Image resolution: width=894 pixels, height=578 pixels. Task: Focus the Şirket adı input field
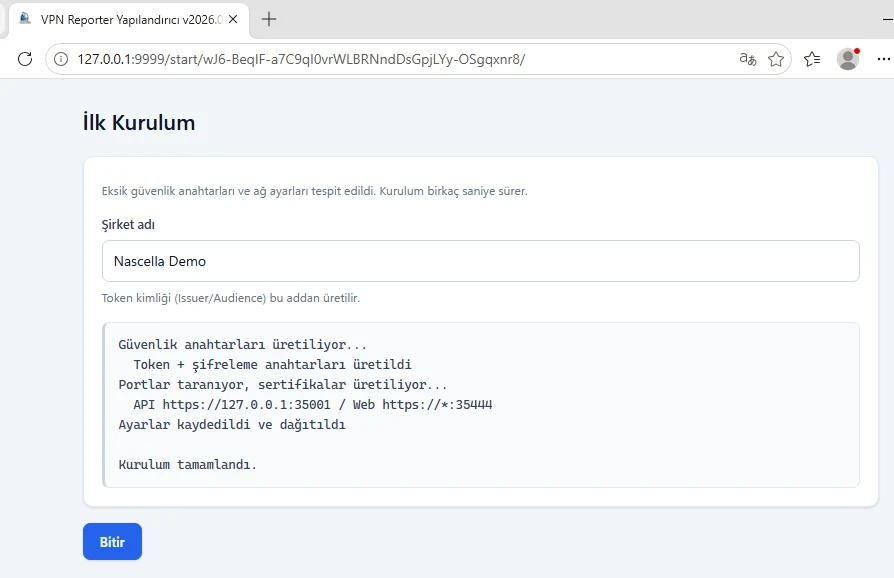(x=481, y=261)
